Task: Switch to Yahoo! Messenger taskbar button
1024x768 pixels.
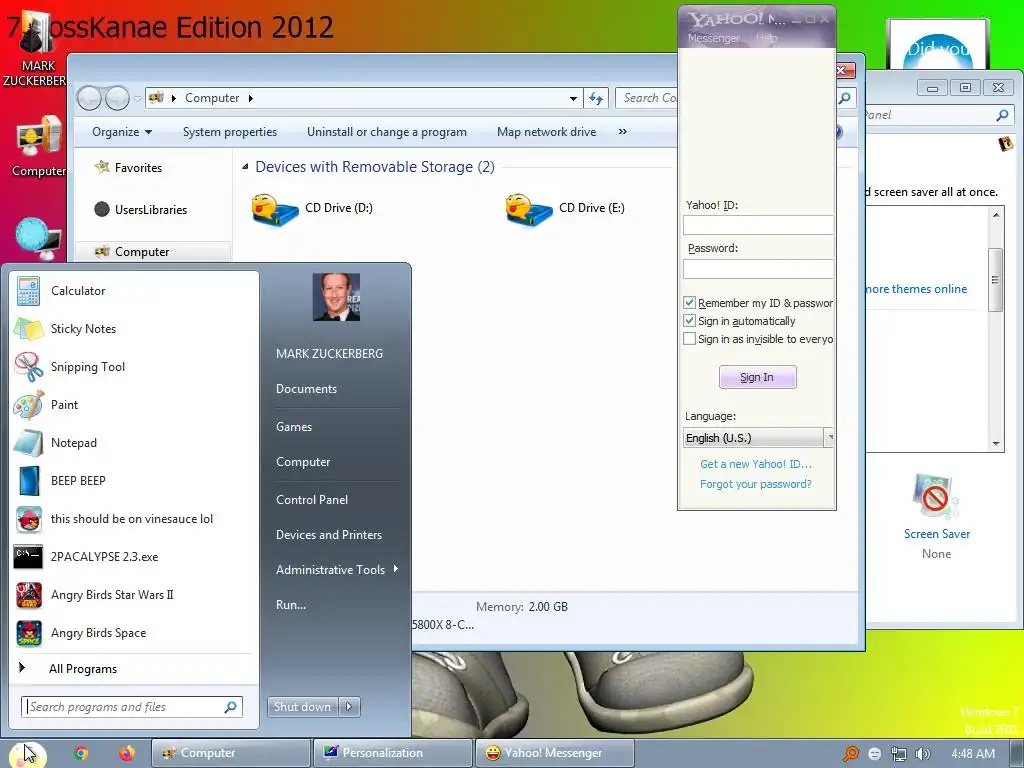Action: (554, 753)
